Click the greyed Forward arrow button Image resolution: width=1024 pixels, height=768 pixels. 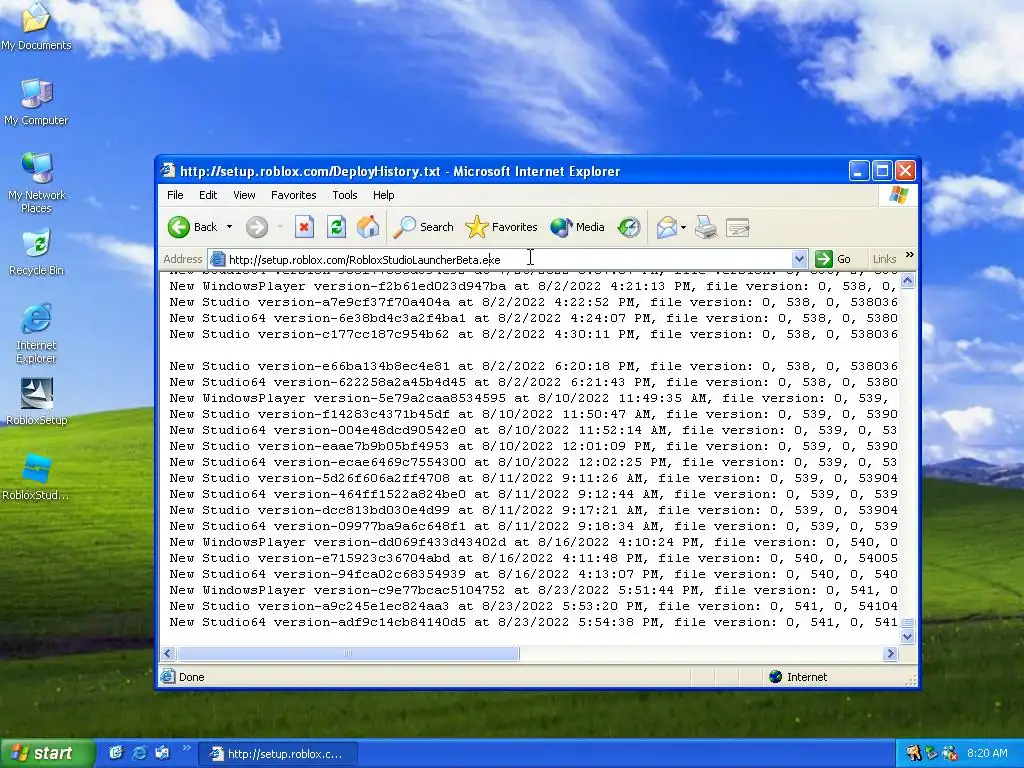(x=257, y=227)
